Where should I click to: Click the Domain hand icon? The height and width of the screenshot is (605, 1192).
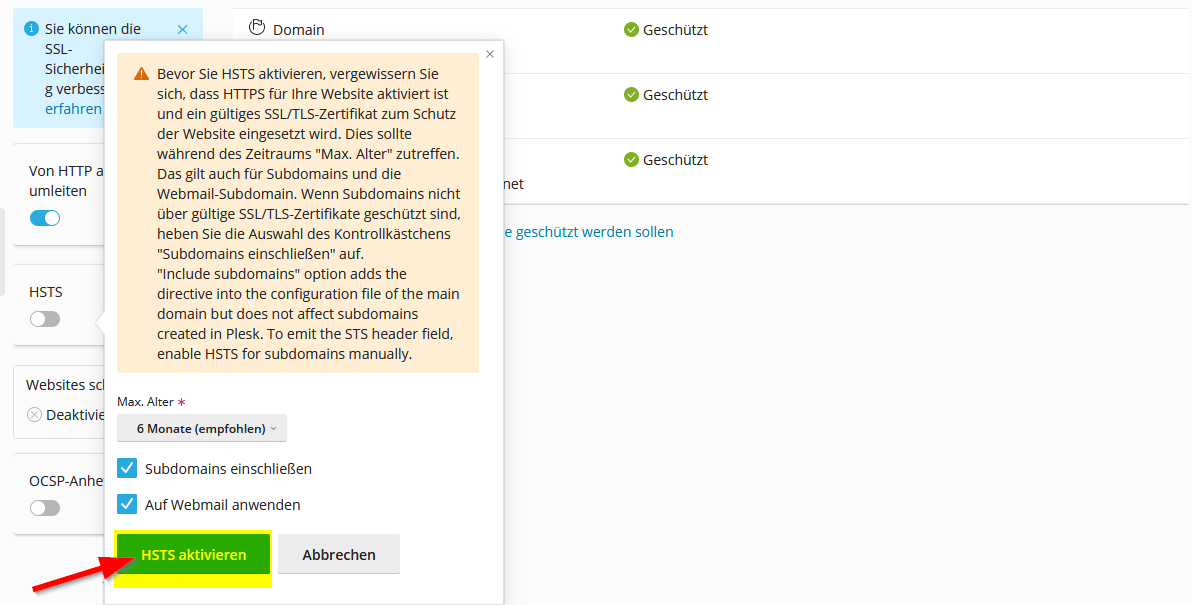[x=258, y=28]
